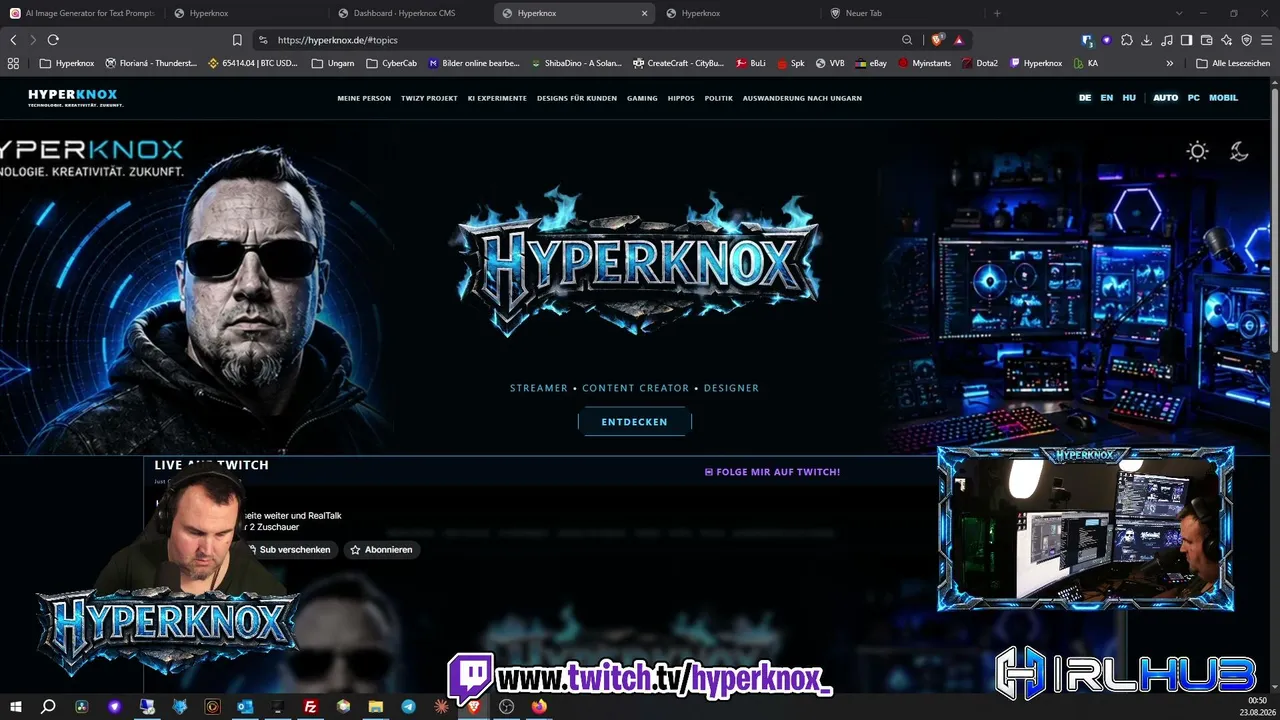Open the Bitwarden extension icon
The image size is (1280, 720).
click(1087, 40)
